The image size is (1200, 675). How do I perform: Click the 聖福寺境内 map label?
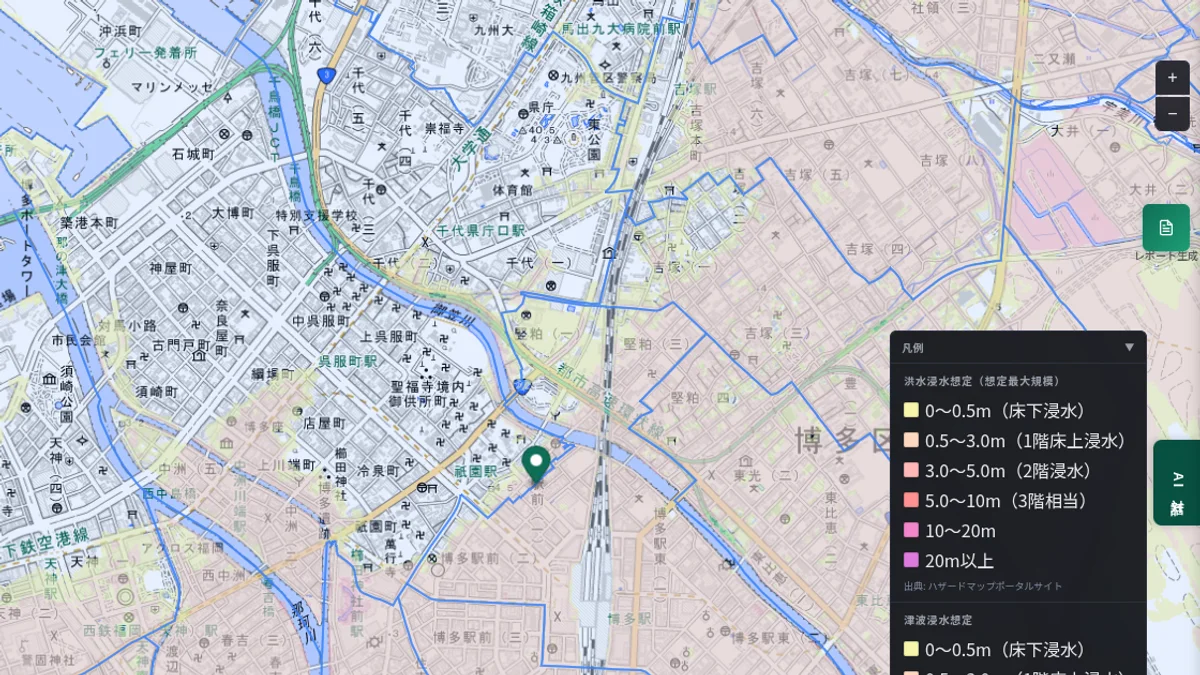pyautogui.click(x=427, y=385)
